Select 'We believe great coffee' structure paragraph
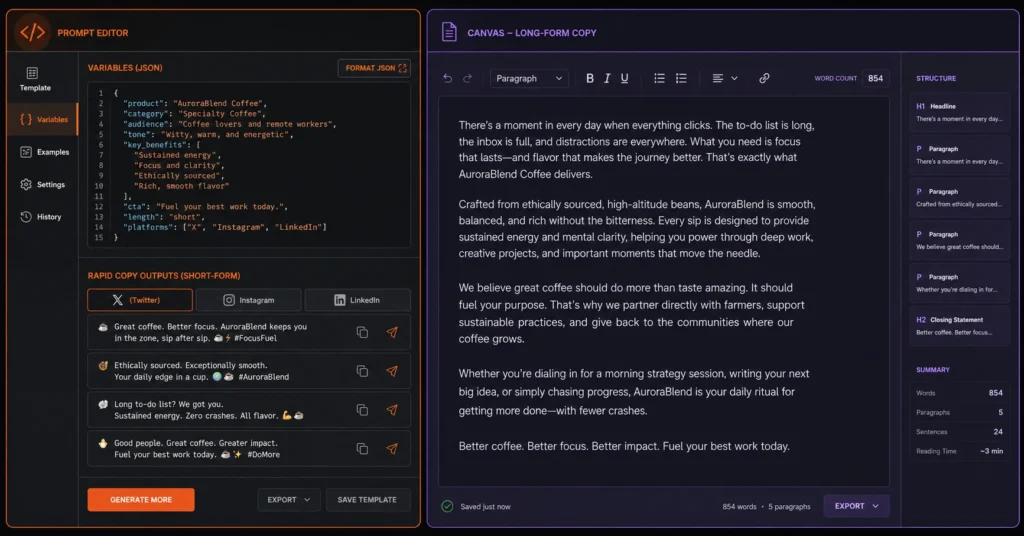The width and height of the screenshot is (1024, 536). coord(959,240)
